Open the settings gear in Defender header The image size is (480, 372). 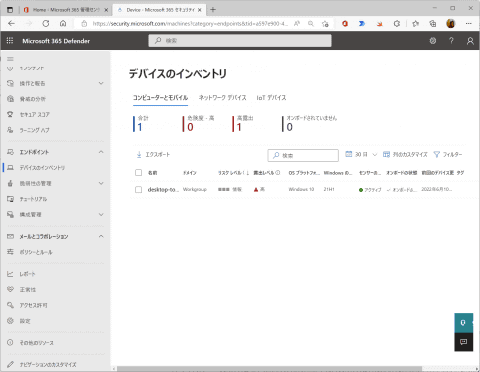(x=433, y=41)
